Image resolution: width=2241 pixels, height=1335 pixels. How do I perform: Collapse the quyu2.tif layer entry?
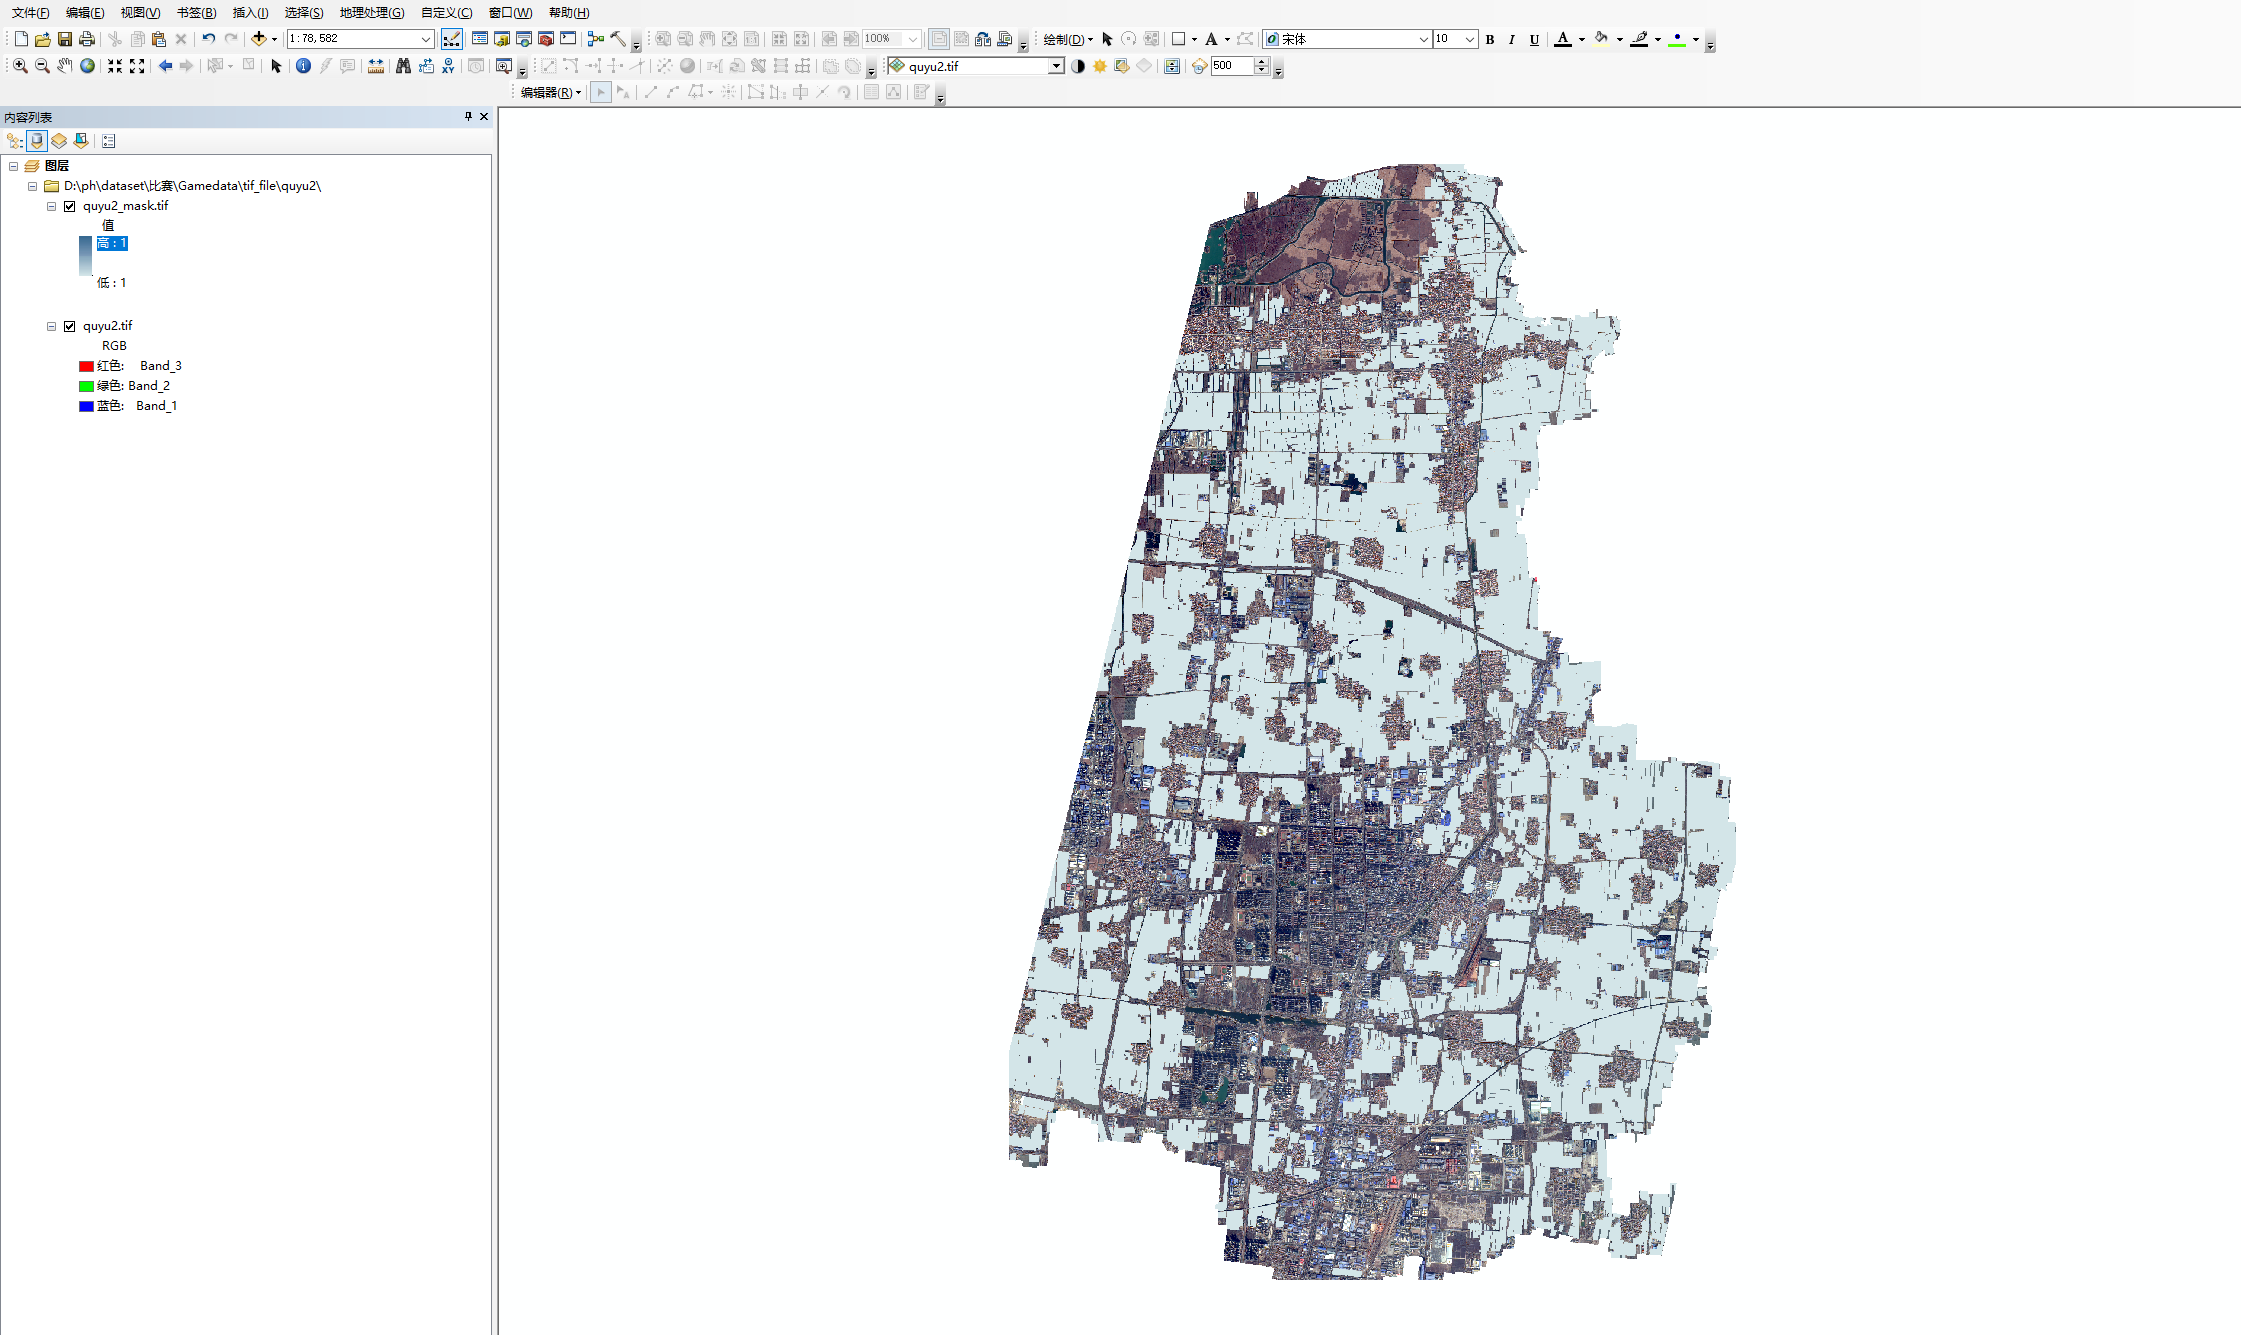(51, 325)
